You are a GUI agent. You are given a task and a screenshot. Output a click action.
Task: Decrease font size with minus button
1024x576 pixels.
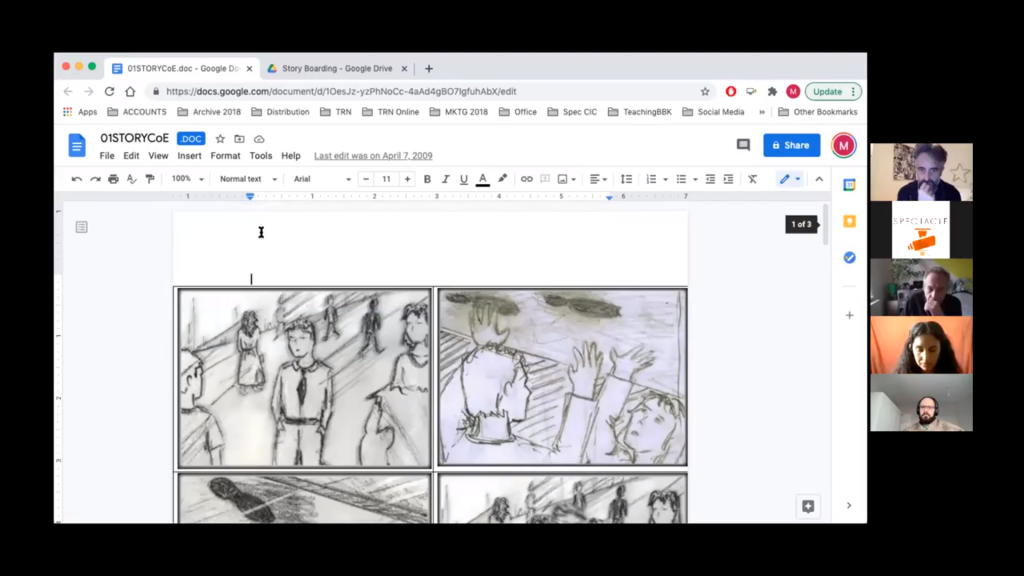(x=366, y=179)
